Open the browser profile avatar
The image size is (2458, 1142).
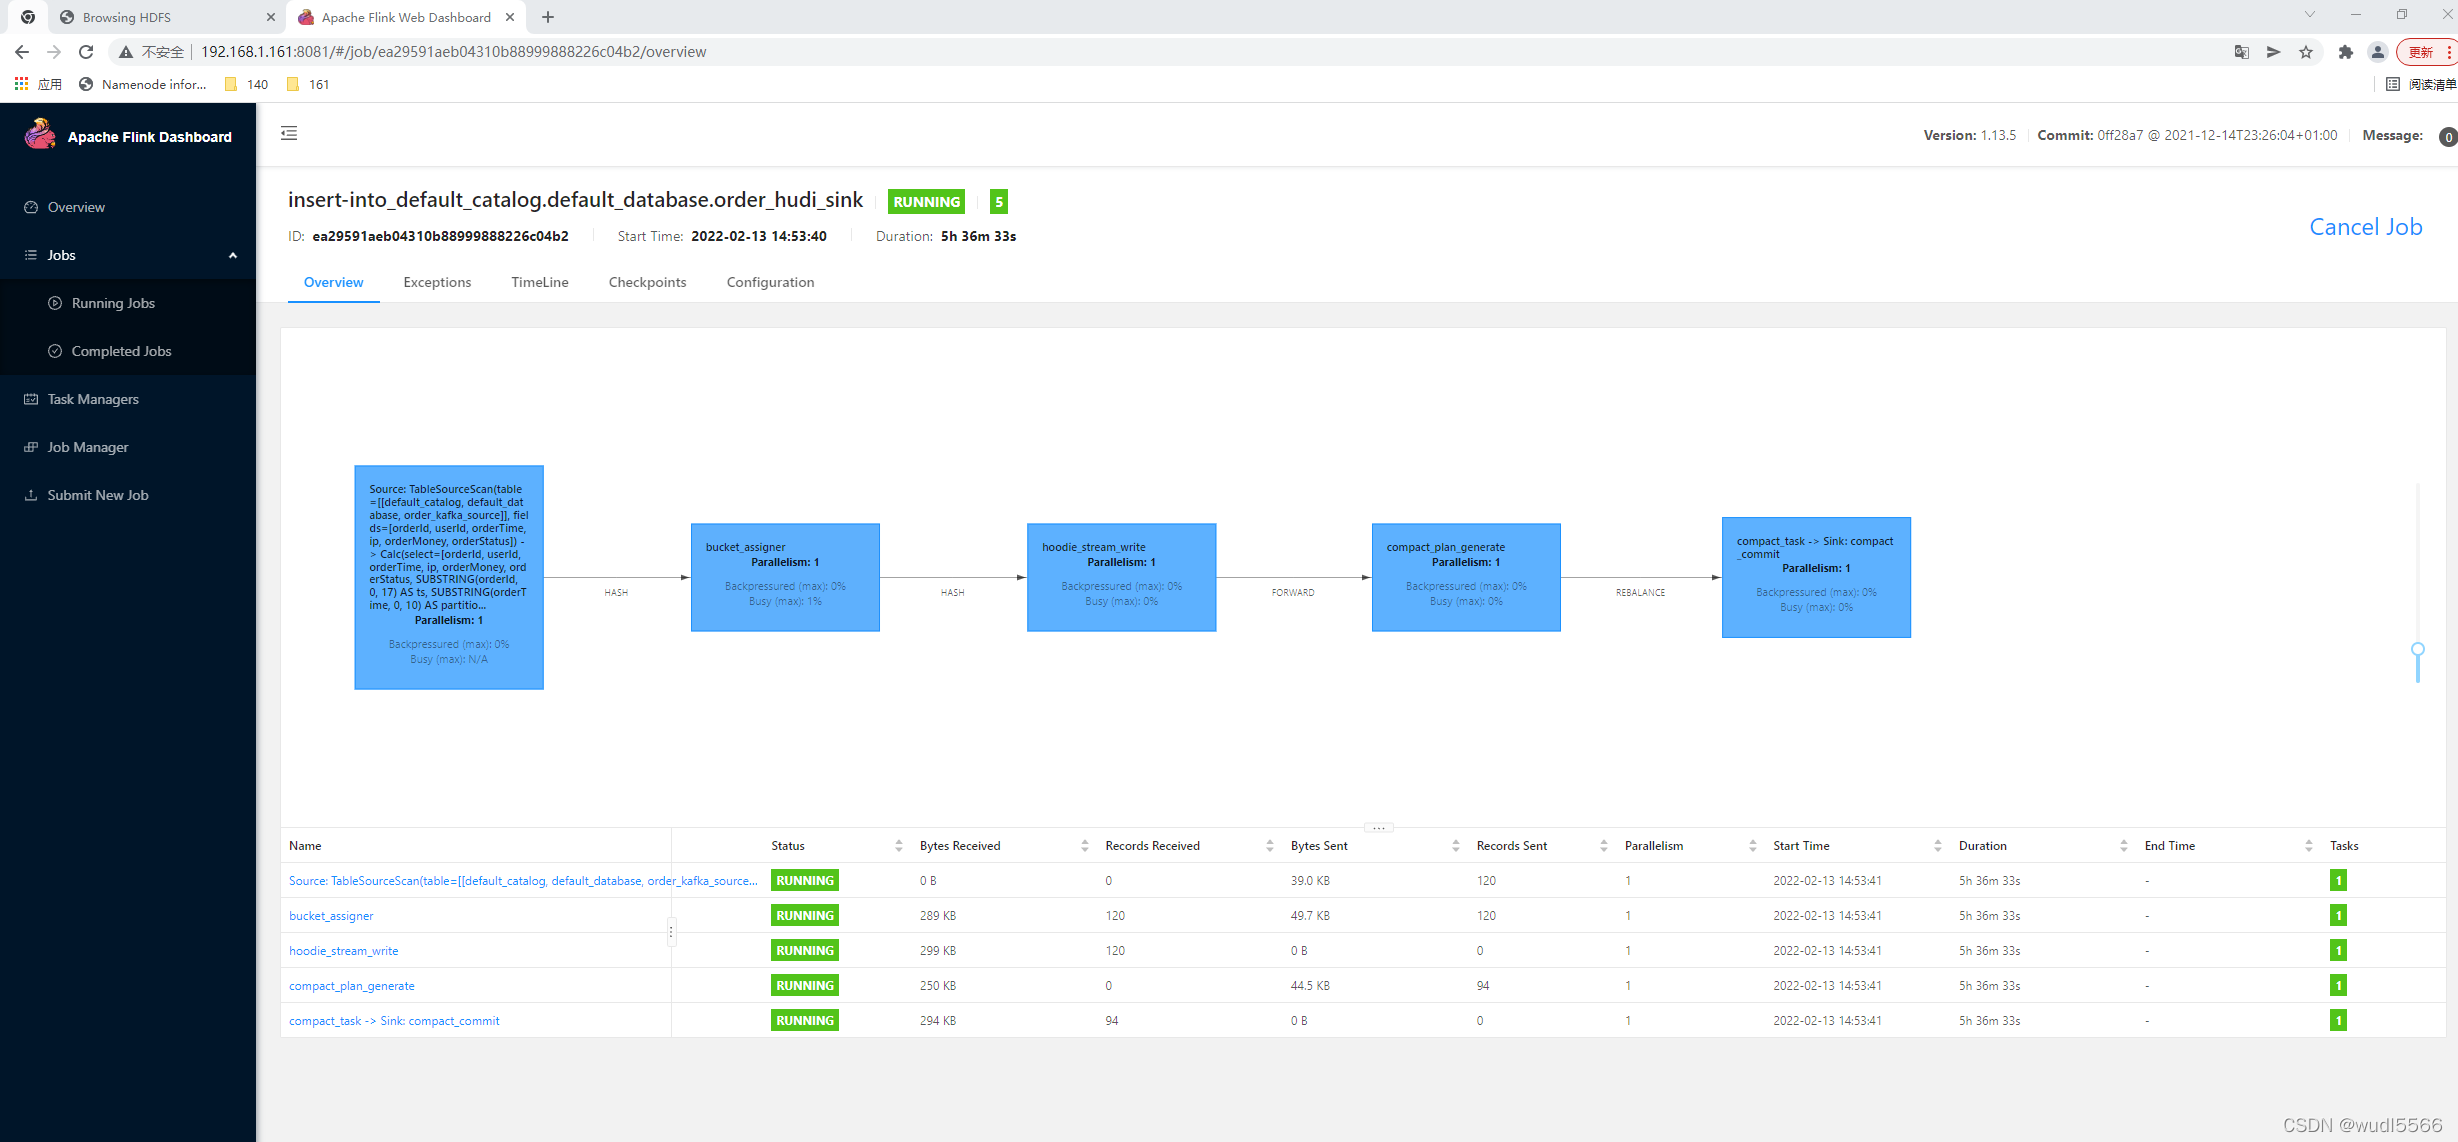pos(2378,52)
